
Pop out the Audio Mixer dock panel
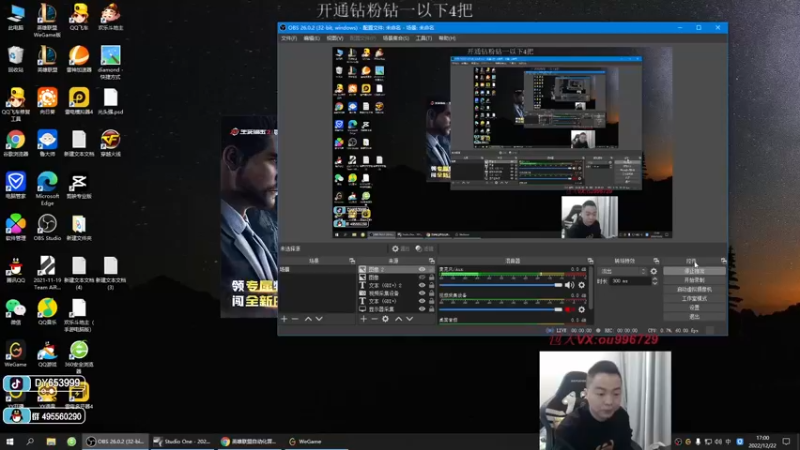pos(590,261)
